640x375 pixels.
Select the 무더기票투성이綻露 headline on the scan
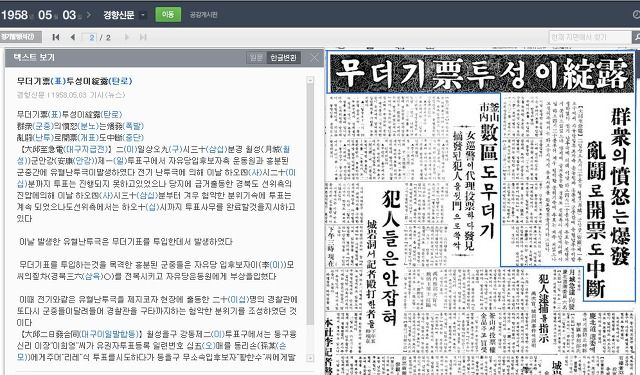click(482, 72)
